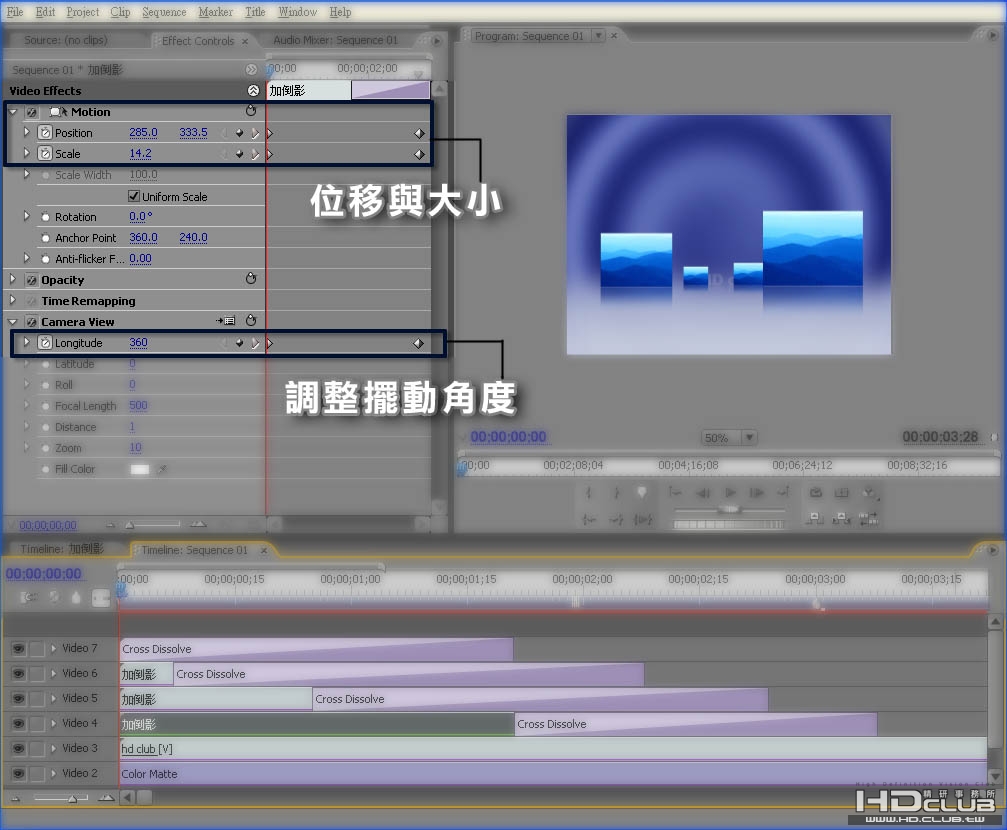1007x830 pixels.
Task: Expand the Opacity effect properties
Action: (x=12, y=279)
